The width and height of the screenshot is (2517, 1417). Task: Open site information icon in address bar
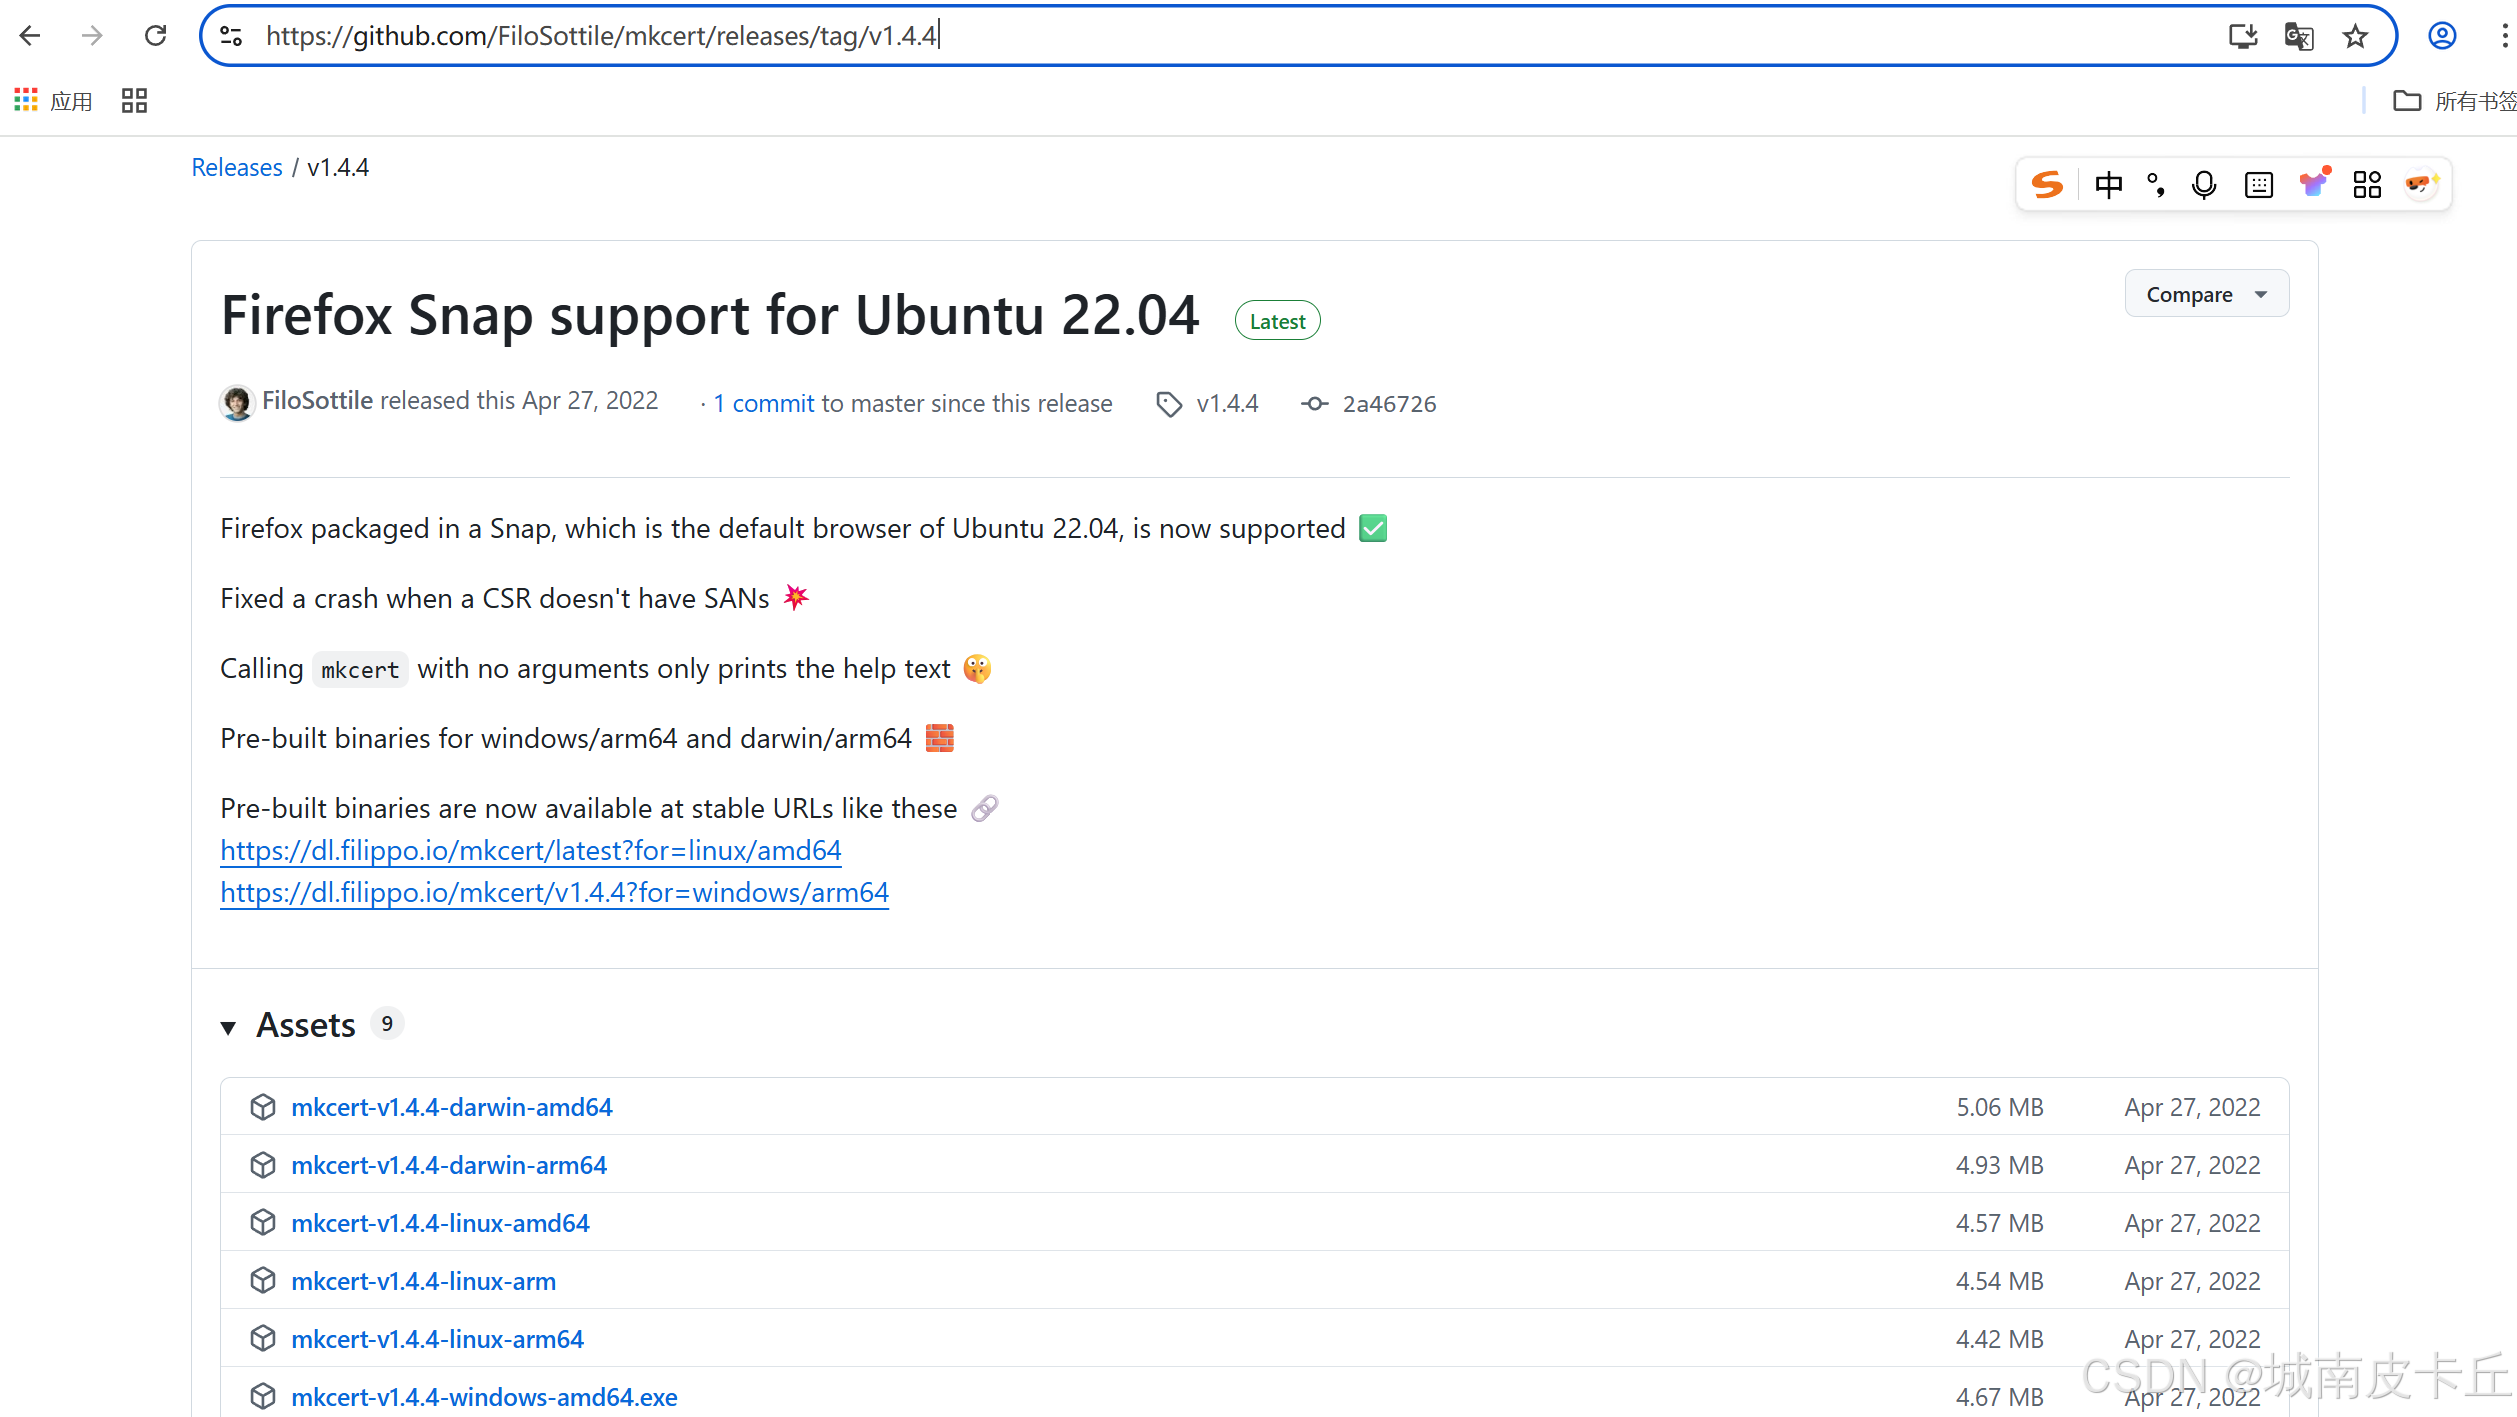click(231, 36)
